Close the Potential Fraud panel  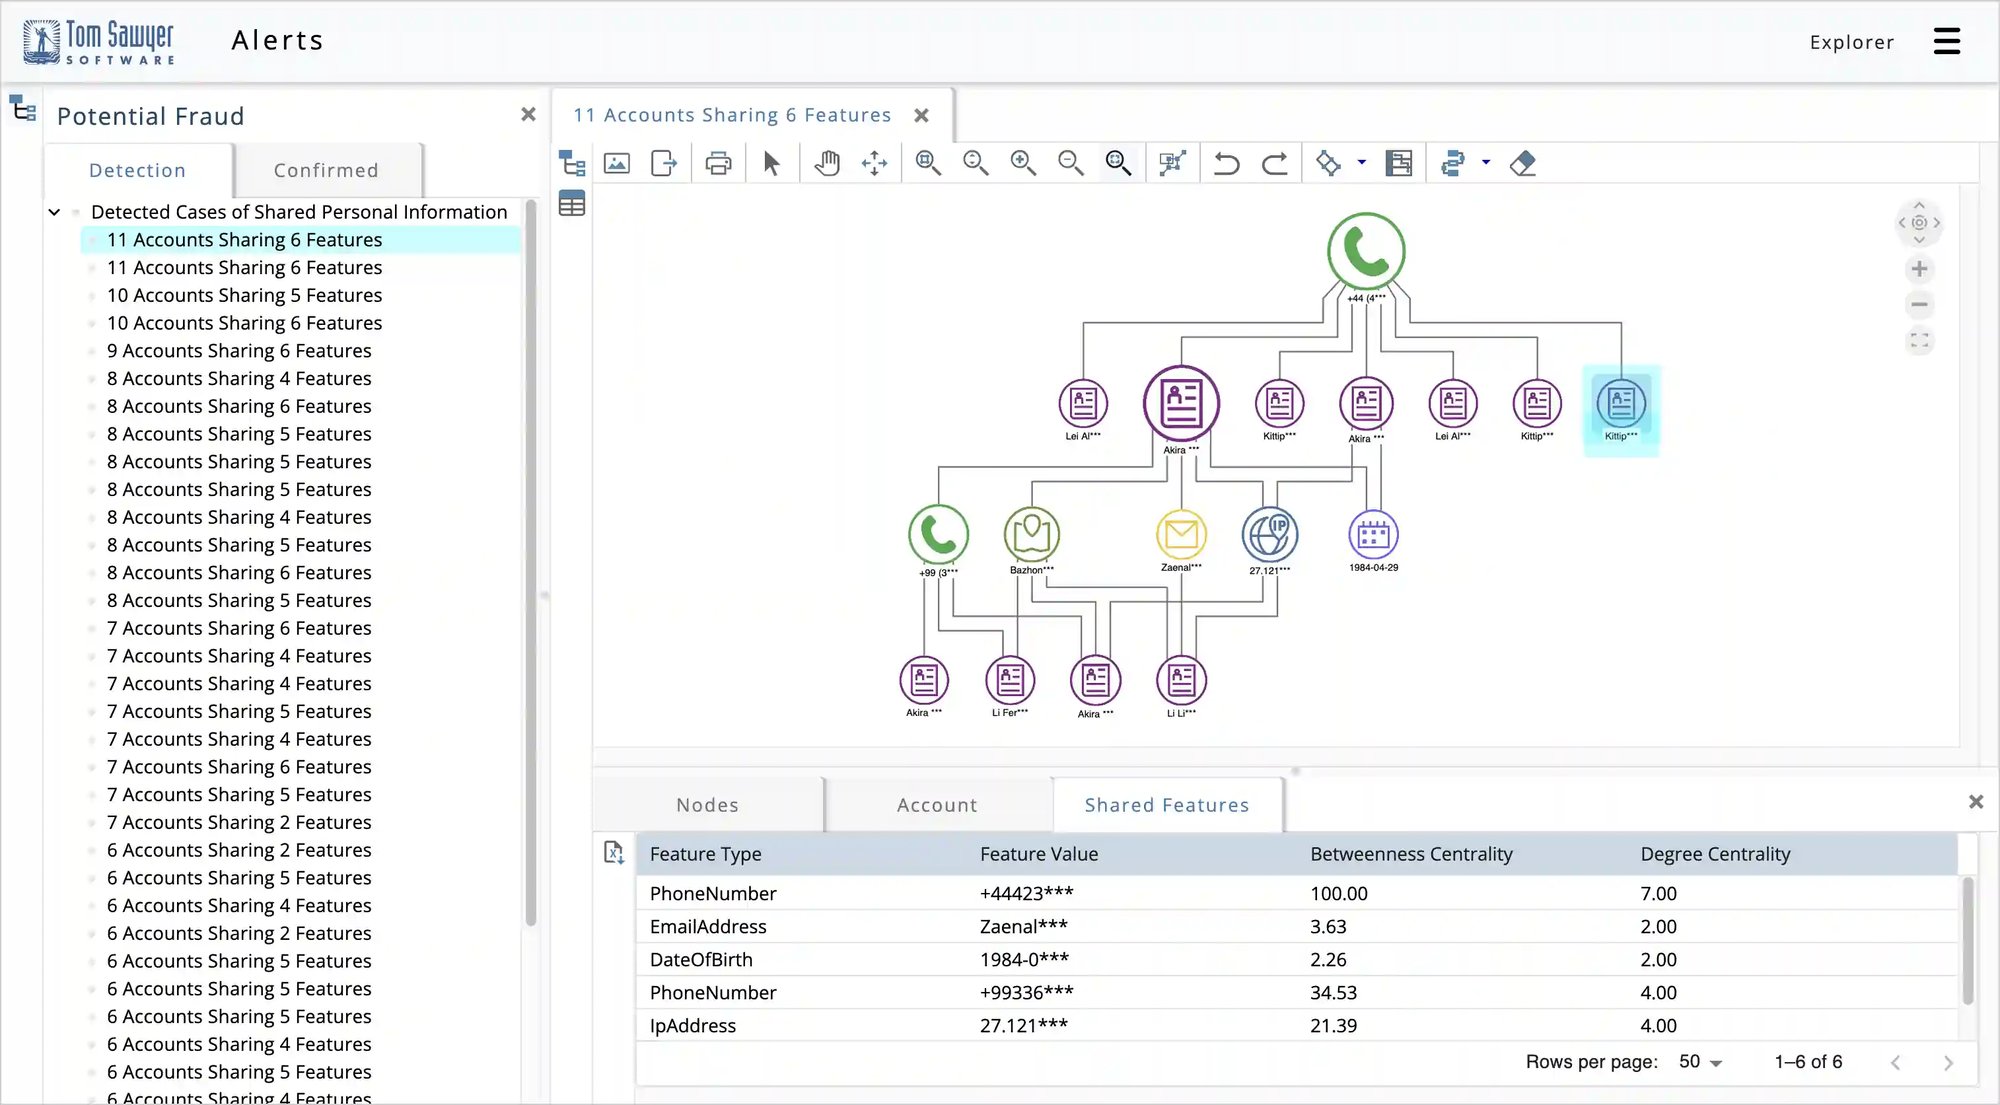click(x=529, y=114)
